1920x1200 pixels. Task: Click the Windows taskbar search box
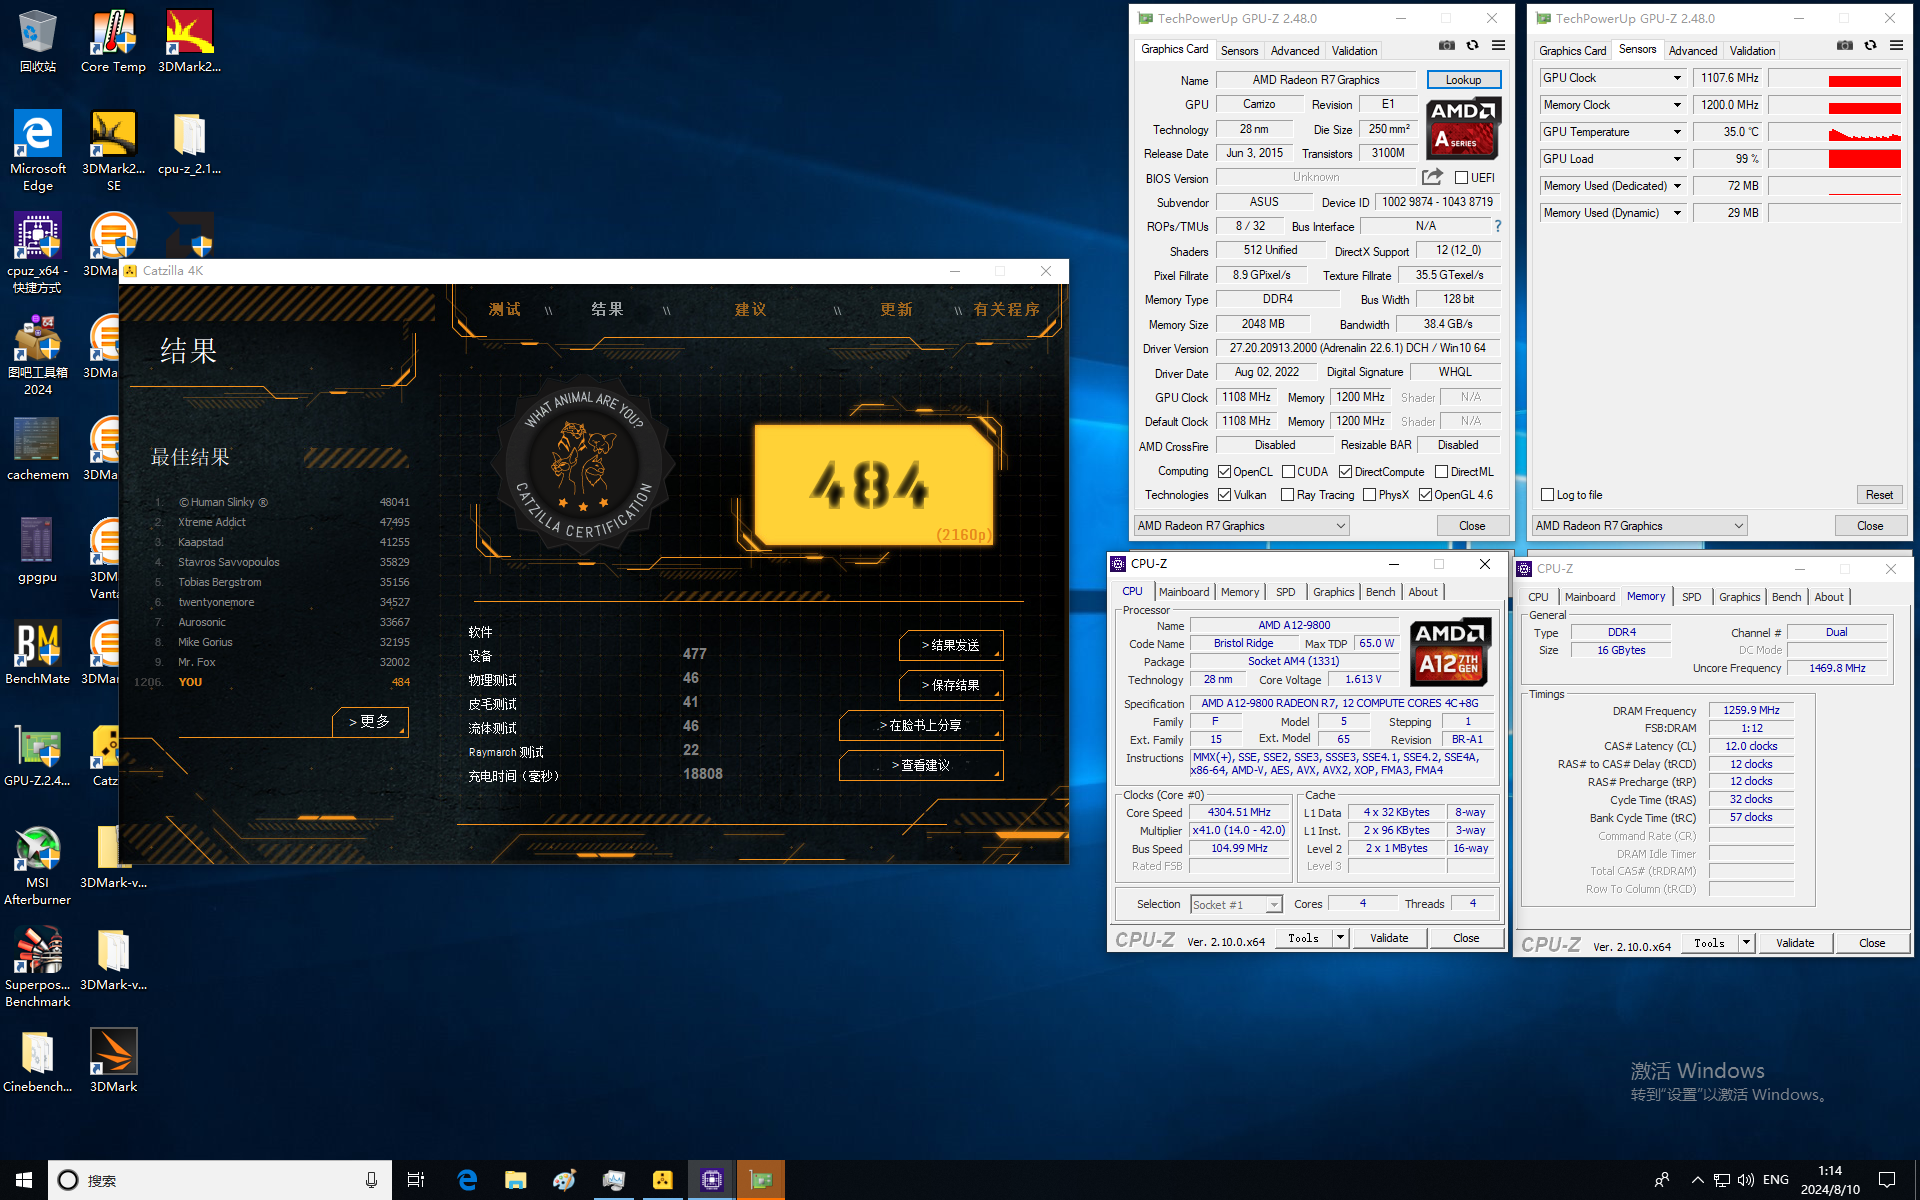pos(219,1180)
